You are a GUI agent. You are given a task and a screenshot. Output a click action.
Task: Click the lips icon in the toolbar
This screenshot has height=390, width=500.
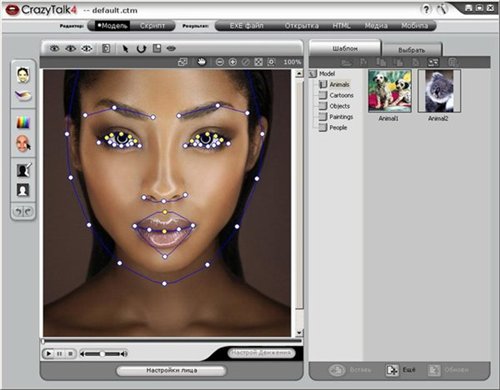[171, 49]
